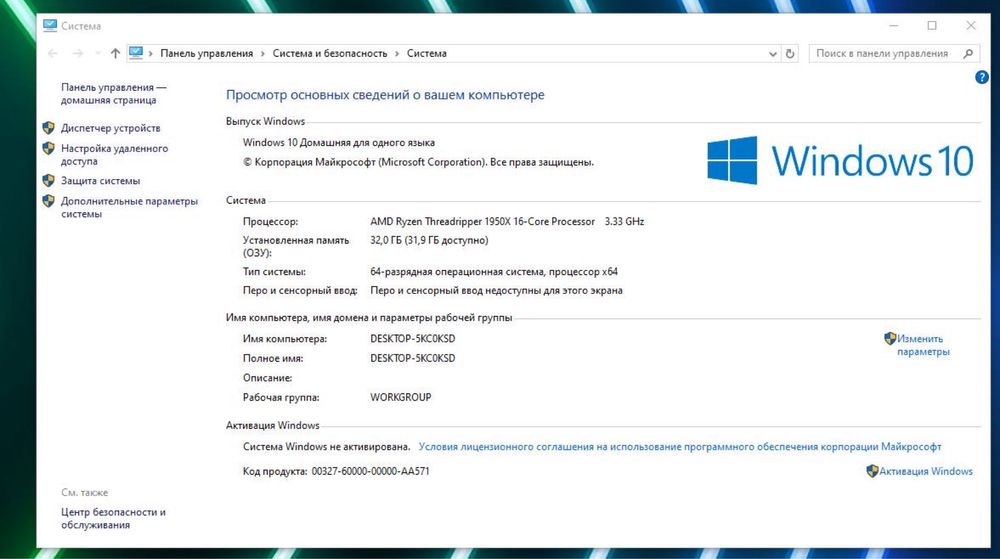Image resolution: width=1000 pixels, height=559 pixels.
Task: Click the product code 00327-60000-00000-AA571
Action: 371,472
